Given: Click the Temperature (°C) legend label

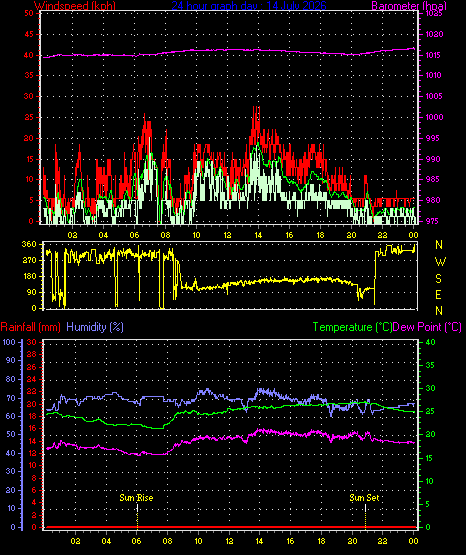Looking at the screenshot, I should tap(352, 327).
